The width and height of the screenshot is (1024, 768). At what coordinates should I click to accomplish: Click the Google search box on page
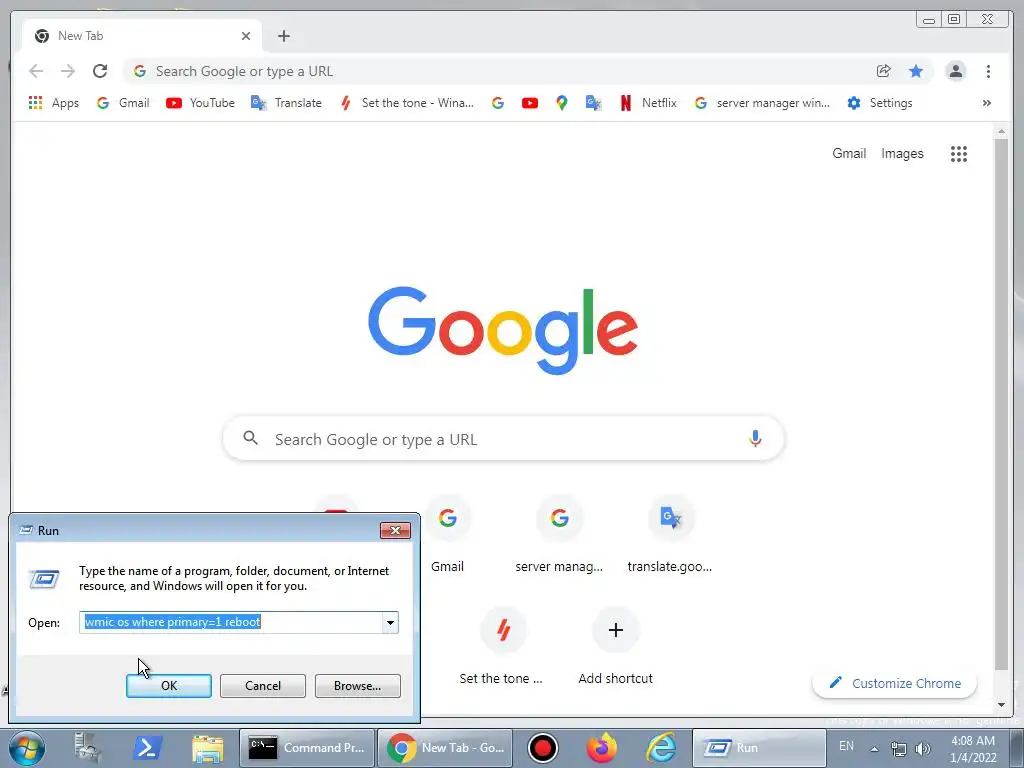click(504, 439)
